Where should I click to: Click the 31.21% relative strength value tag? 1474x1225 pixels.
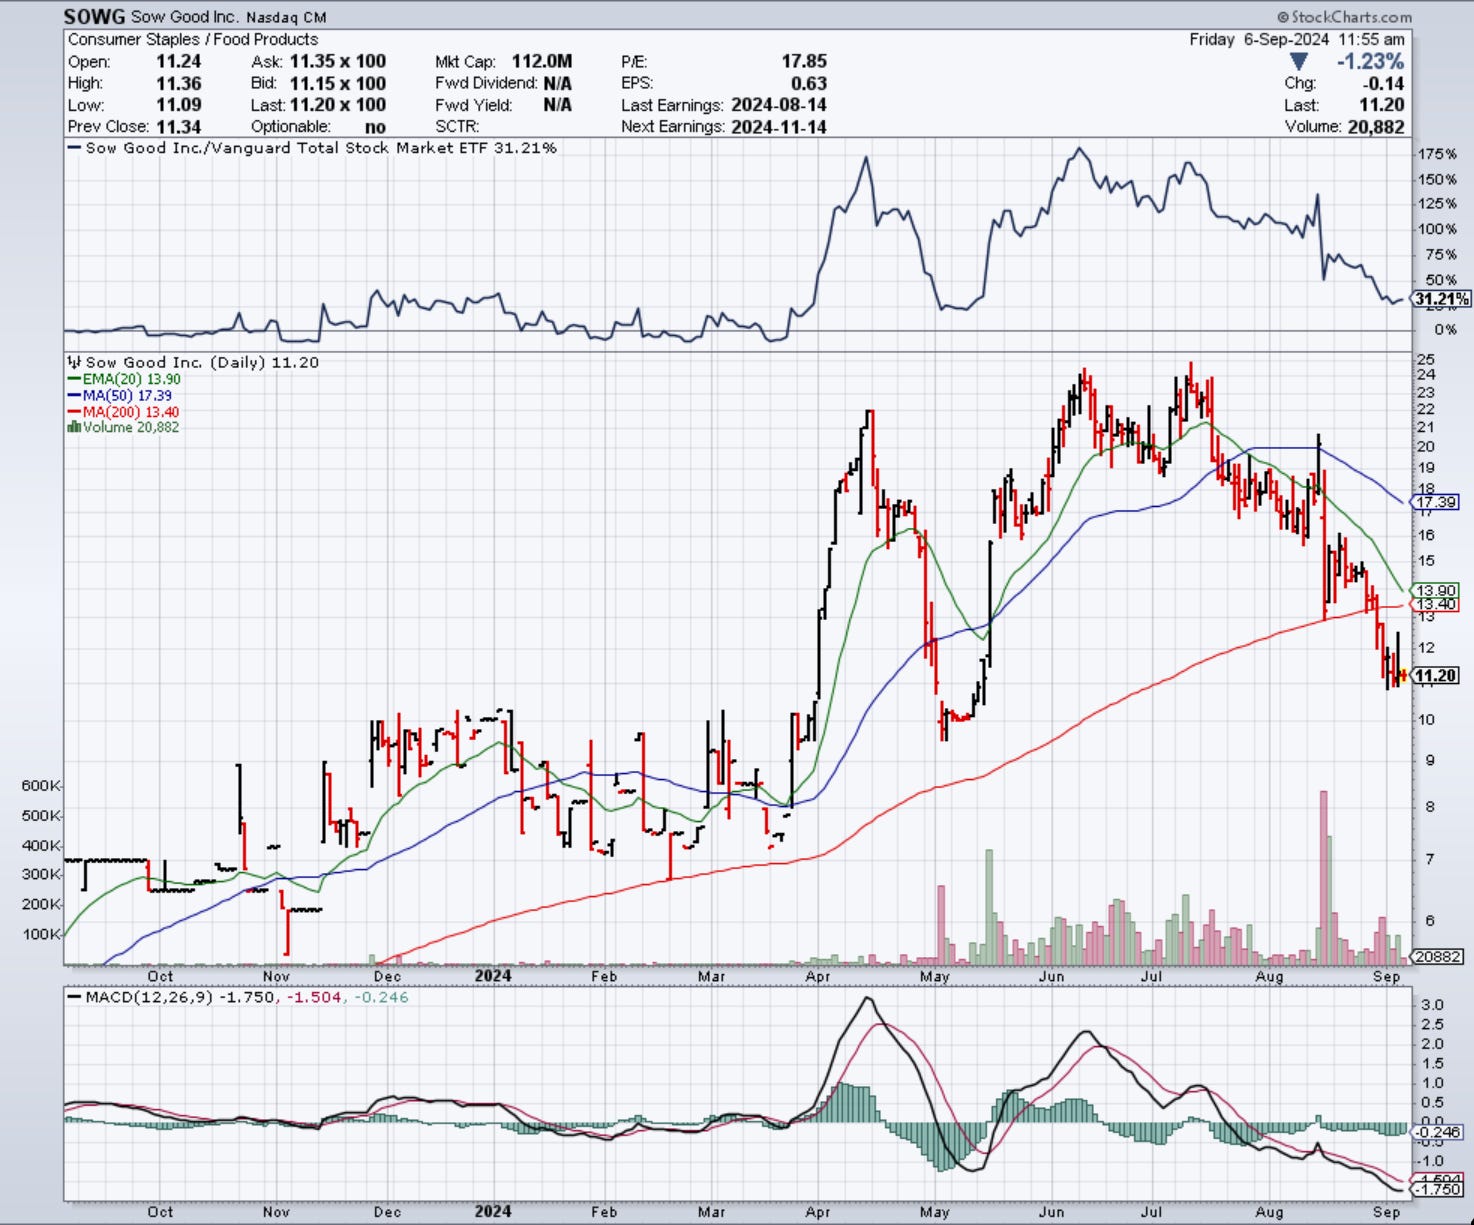(x=1441, y=299)
